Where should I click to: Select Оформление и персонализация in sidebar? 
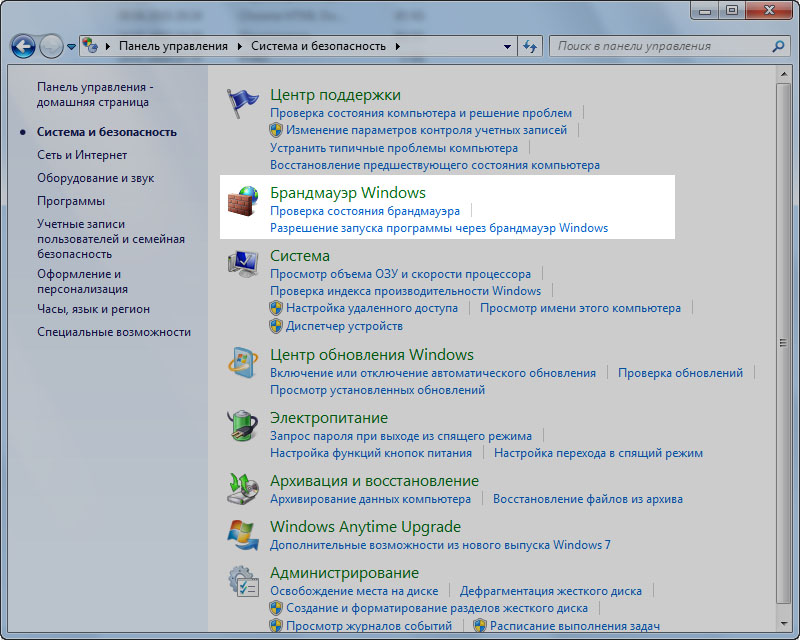82,281
